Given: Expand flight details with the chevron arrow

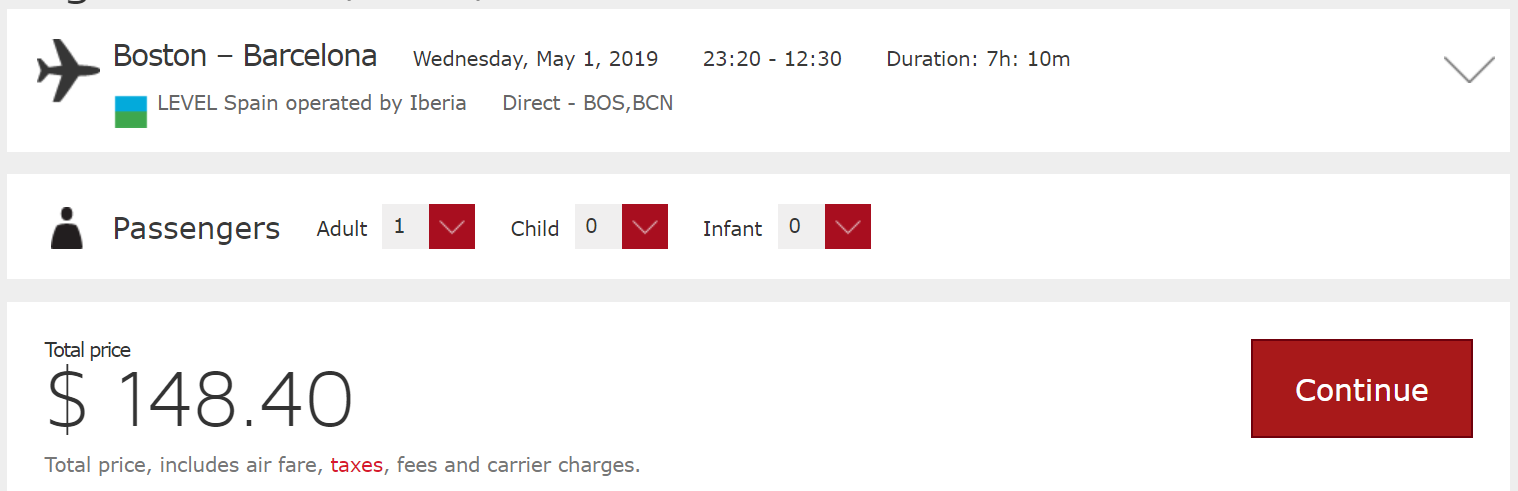Looking at the screenshot, I should [1469, 69].
